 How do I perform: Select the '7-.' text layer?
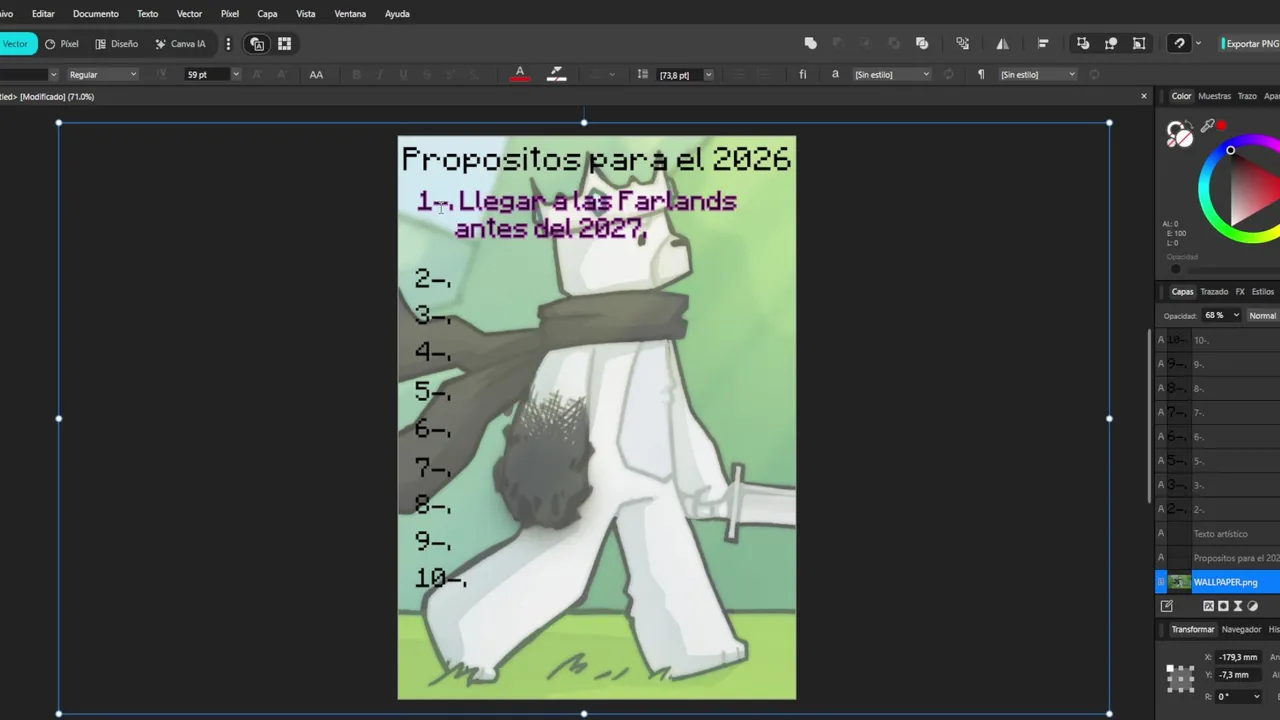click(x=1218, y=413)
